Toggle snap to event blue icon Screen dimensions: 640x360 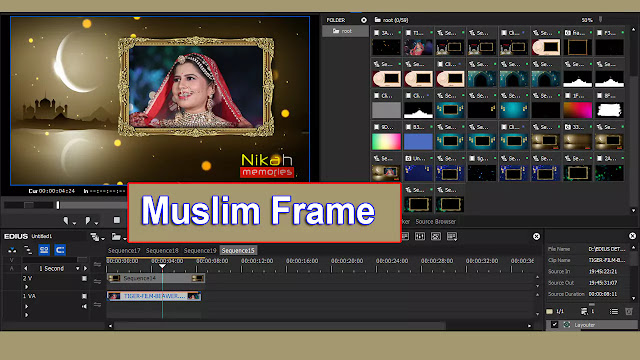pyautogui.click(x=60, y=250)
